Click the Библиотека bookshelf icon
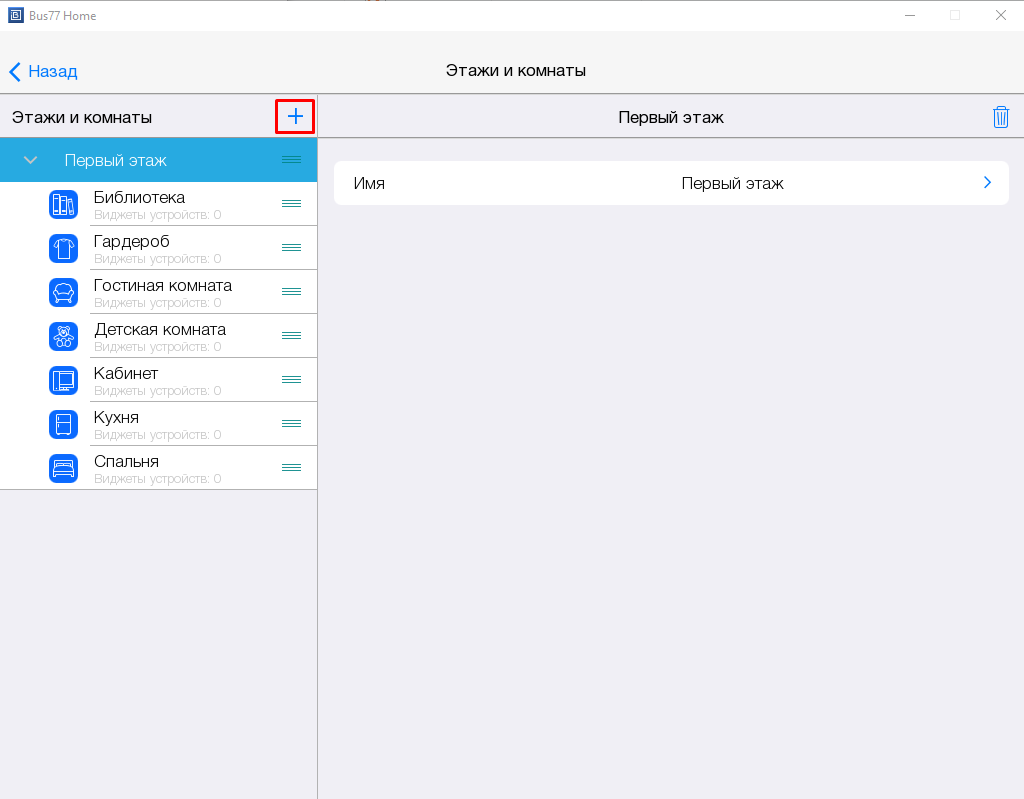This screenshot has width=1024, height=799. point(63,204)
